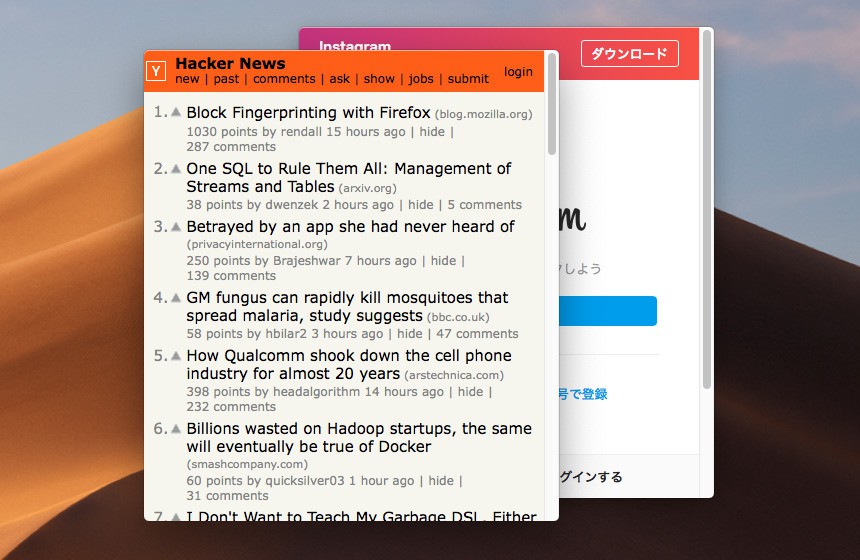Click the Instagram window scrollbar
This screenshot has height=560, width=860.
click(x=706, y=210)
